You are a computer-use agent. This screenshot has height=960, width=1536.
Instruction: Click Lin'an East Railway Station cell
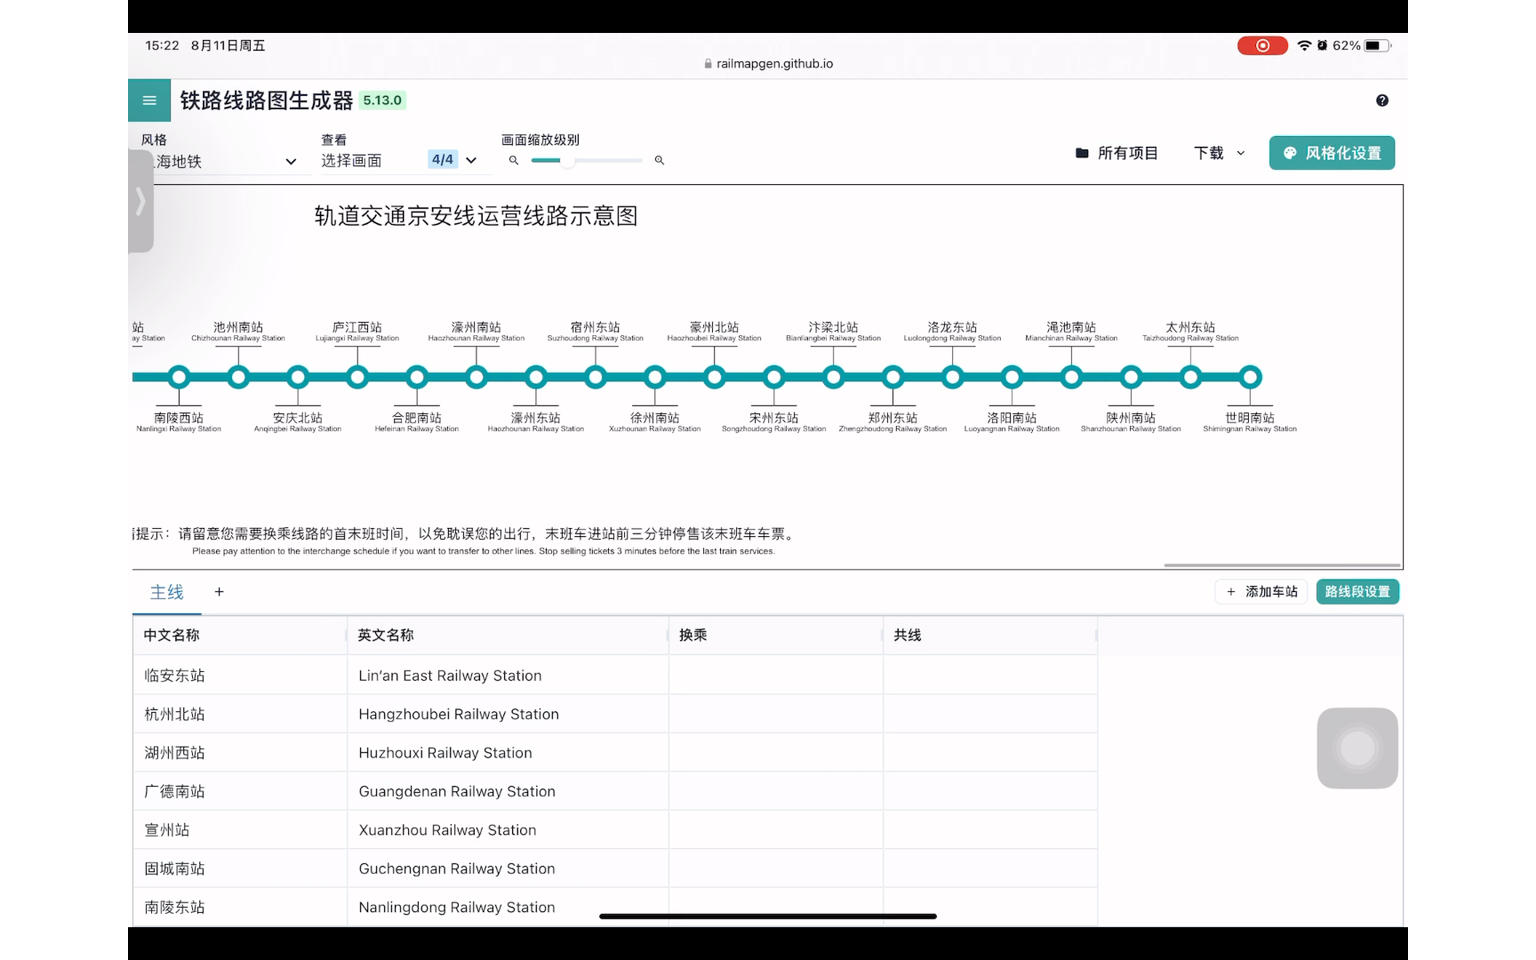point(508,675)
